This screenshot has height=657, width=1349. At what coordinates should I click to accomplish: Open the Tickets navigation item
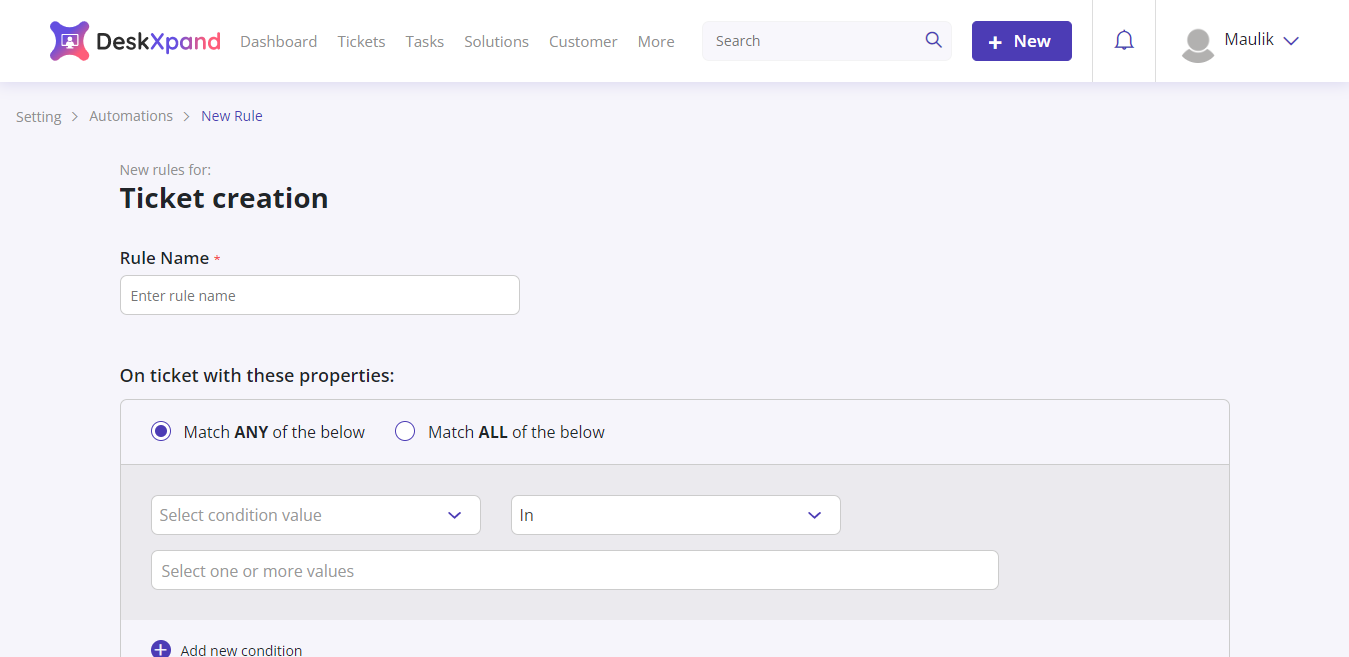coord(361,41)
